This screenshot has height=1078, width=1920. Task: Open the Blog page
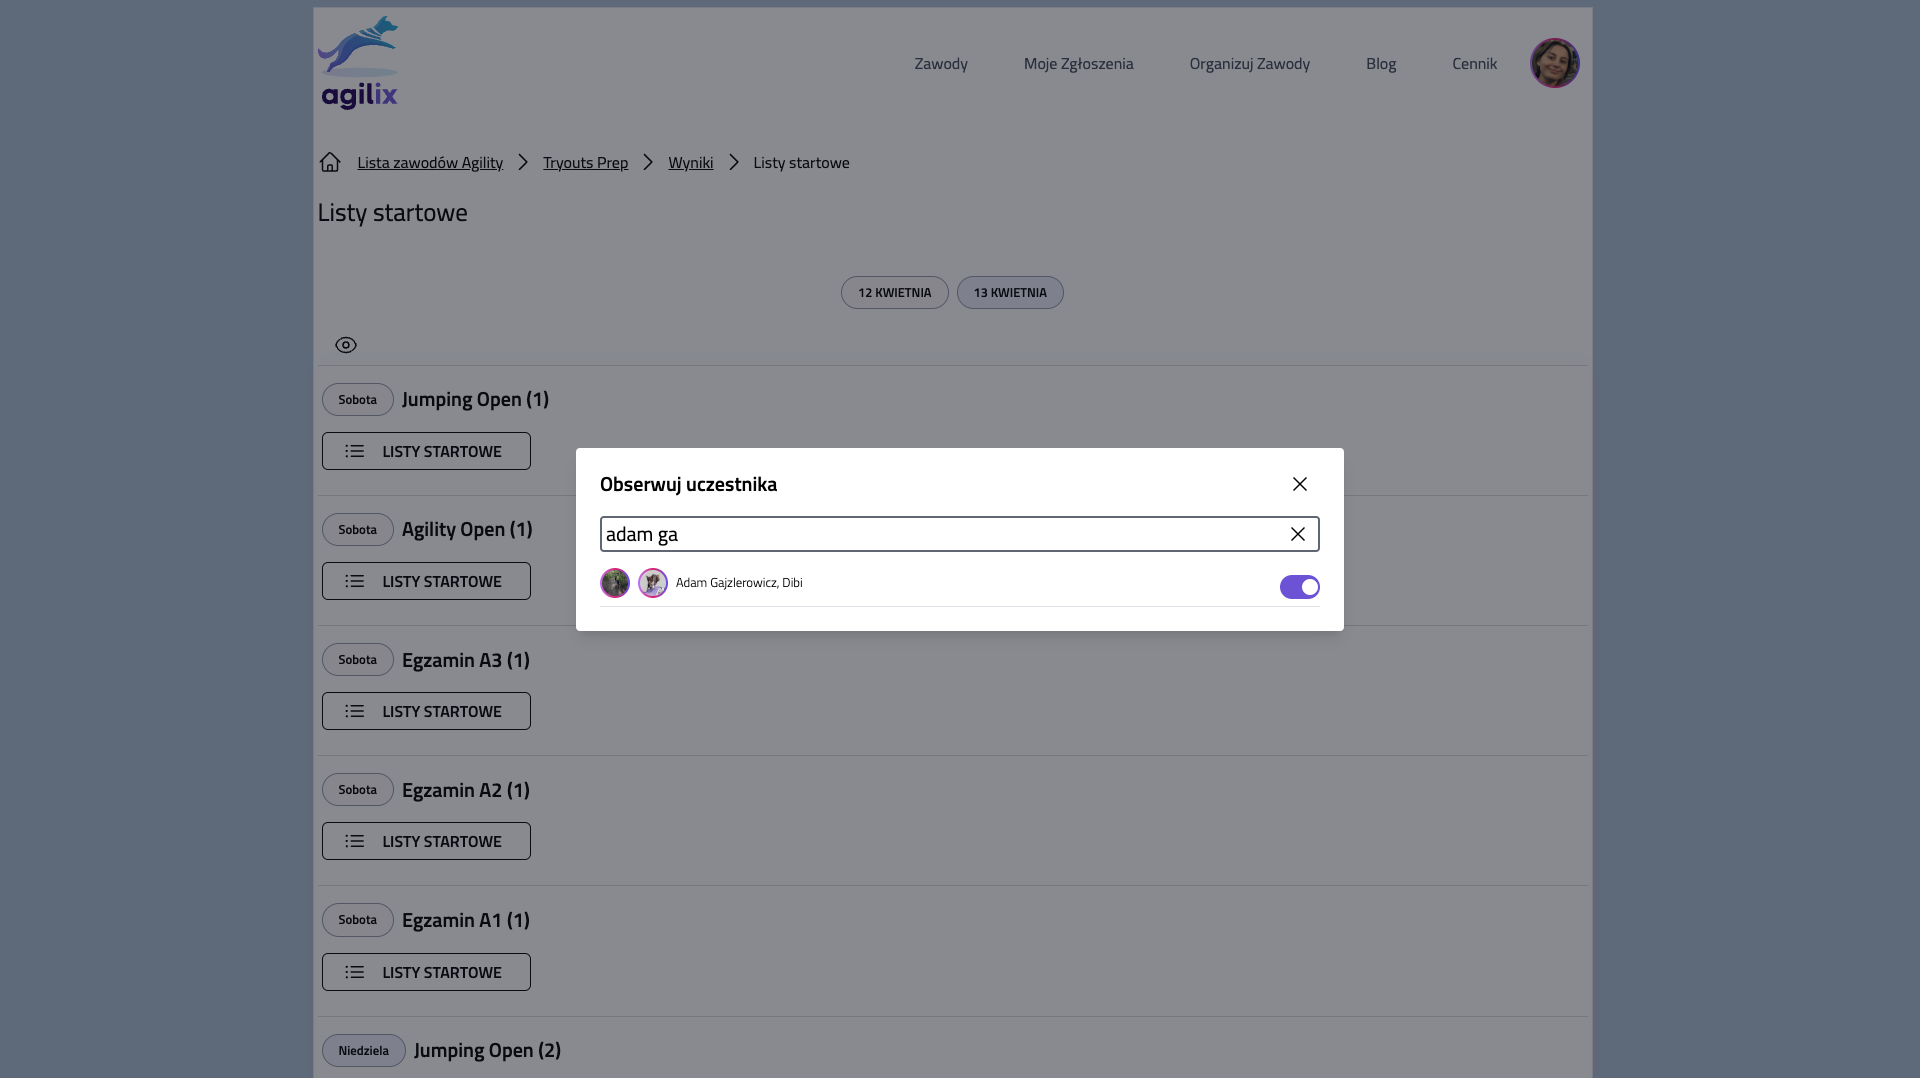(1381, 63)
